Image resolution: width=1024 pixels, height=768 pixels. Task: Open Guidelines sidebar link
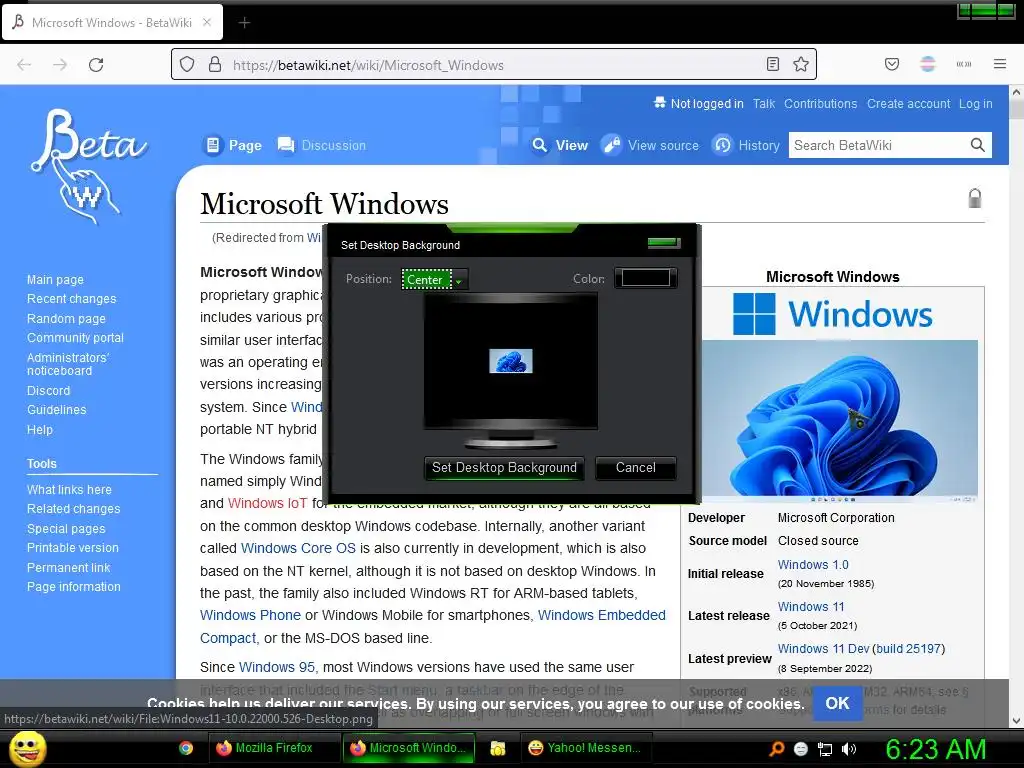tap(56, 409)
